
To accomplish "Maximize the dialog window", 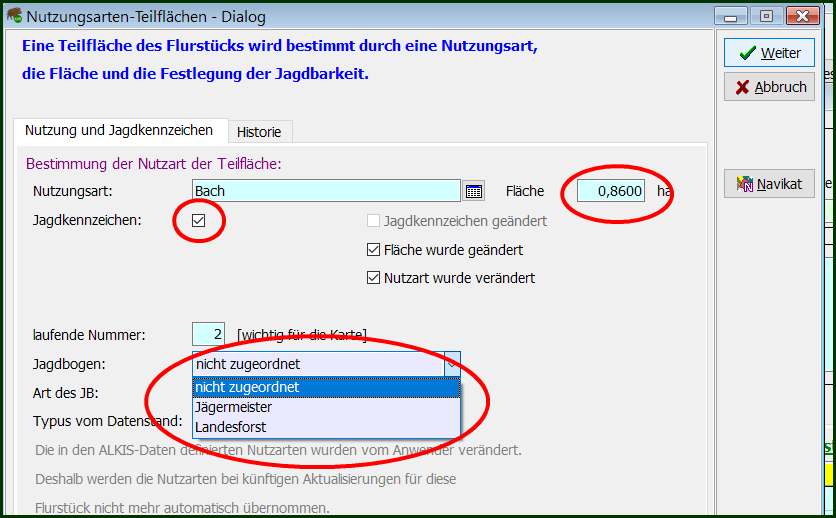I will tap(766, 16).
